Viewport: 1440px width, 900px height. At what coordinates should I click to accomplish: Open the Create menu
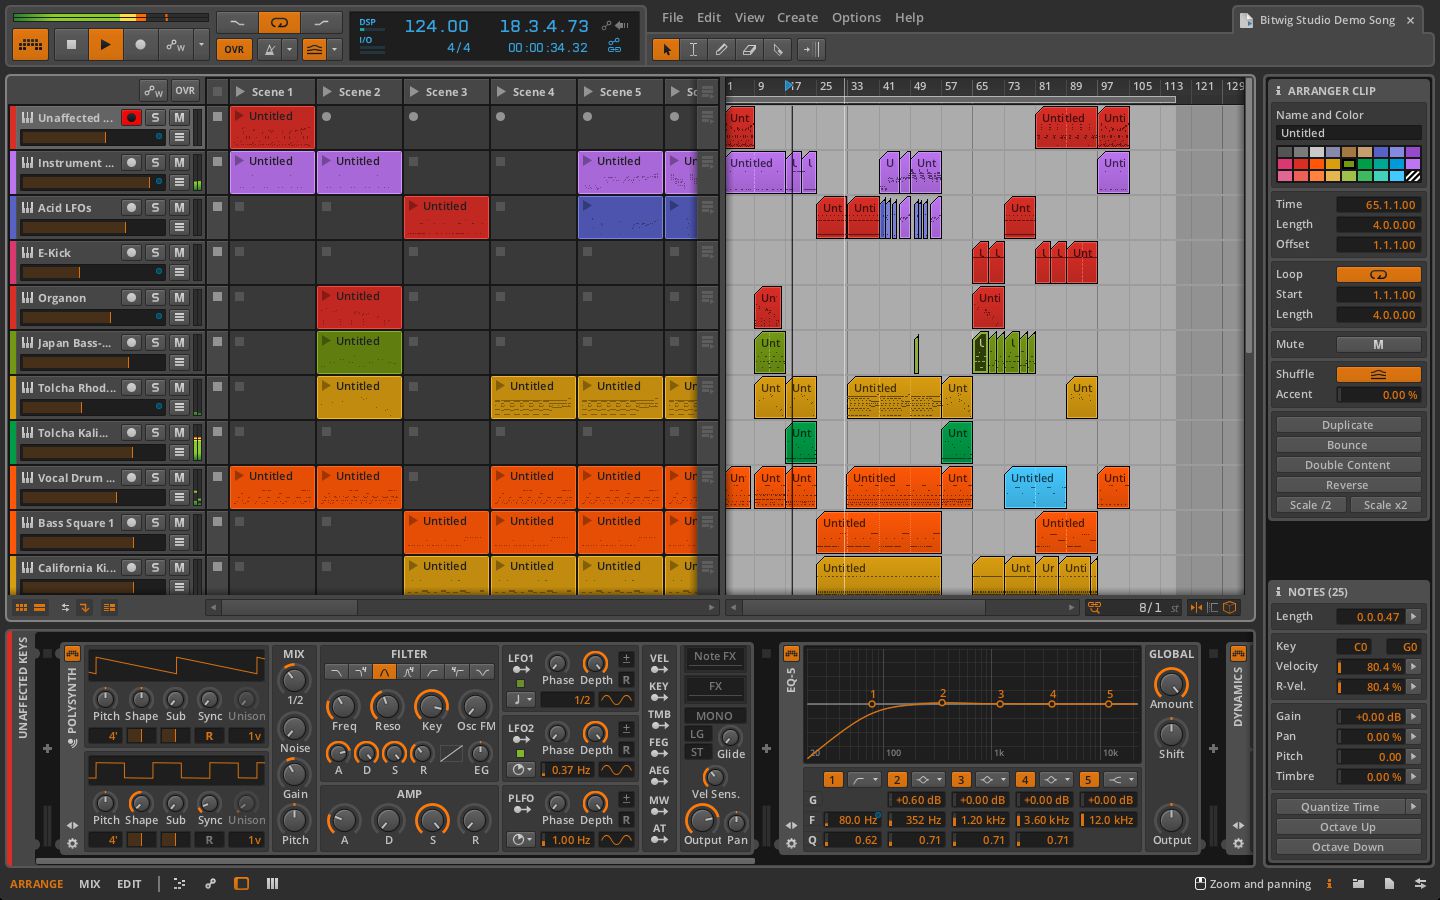[x=797, y=17]
